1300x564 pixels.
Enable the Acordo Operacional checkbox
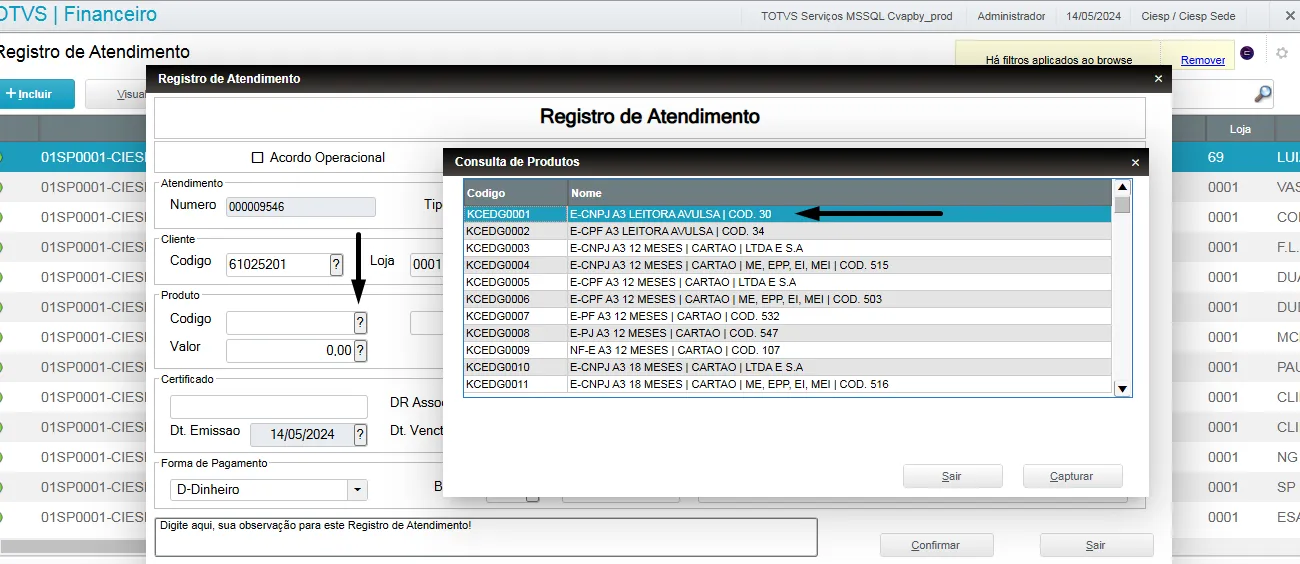257,158
